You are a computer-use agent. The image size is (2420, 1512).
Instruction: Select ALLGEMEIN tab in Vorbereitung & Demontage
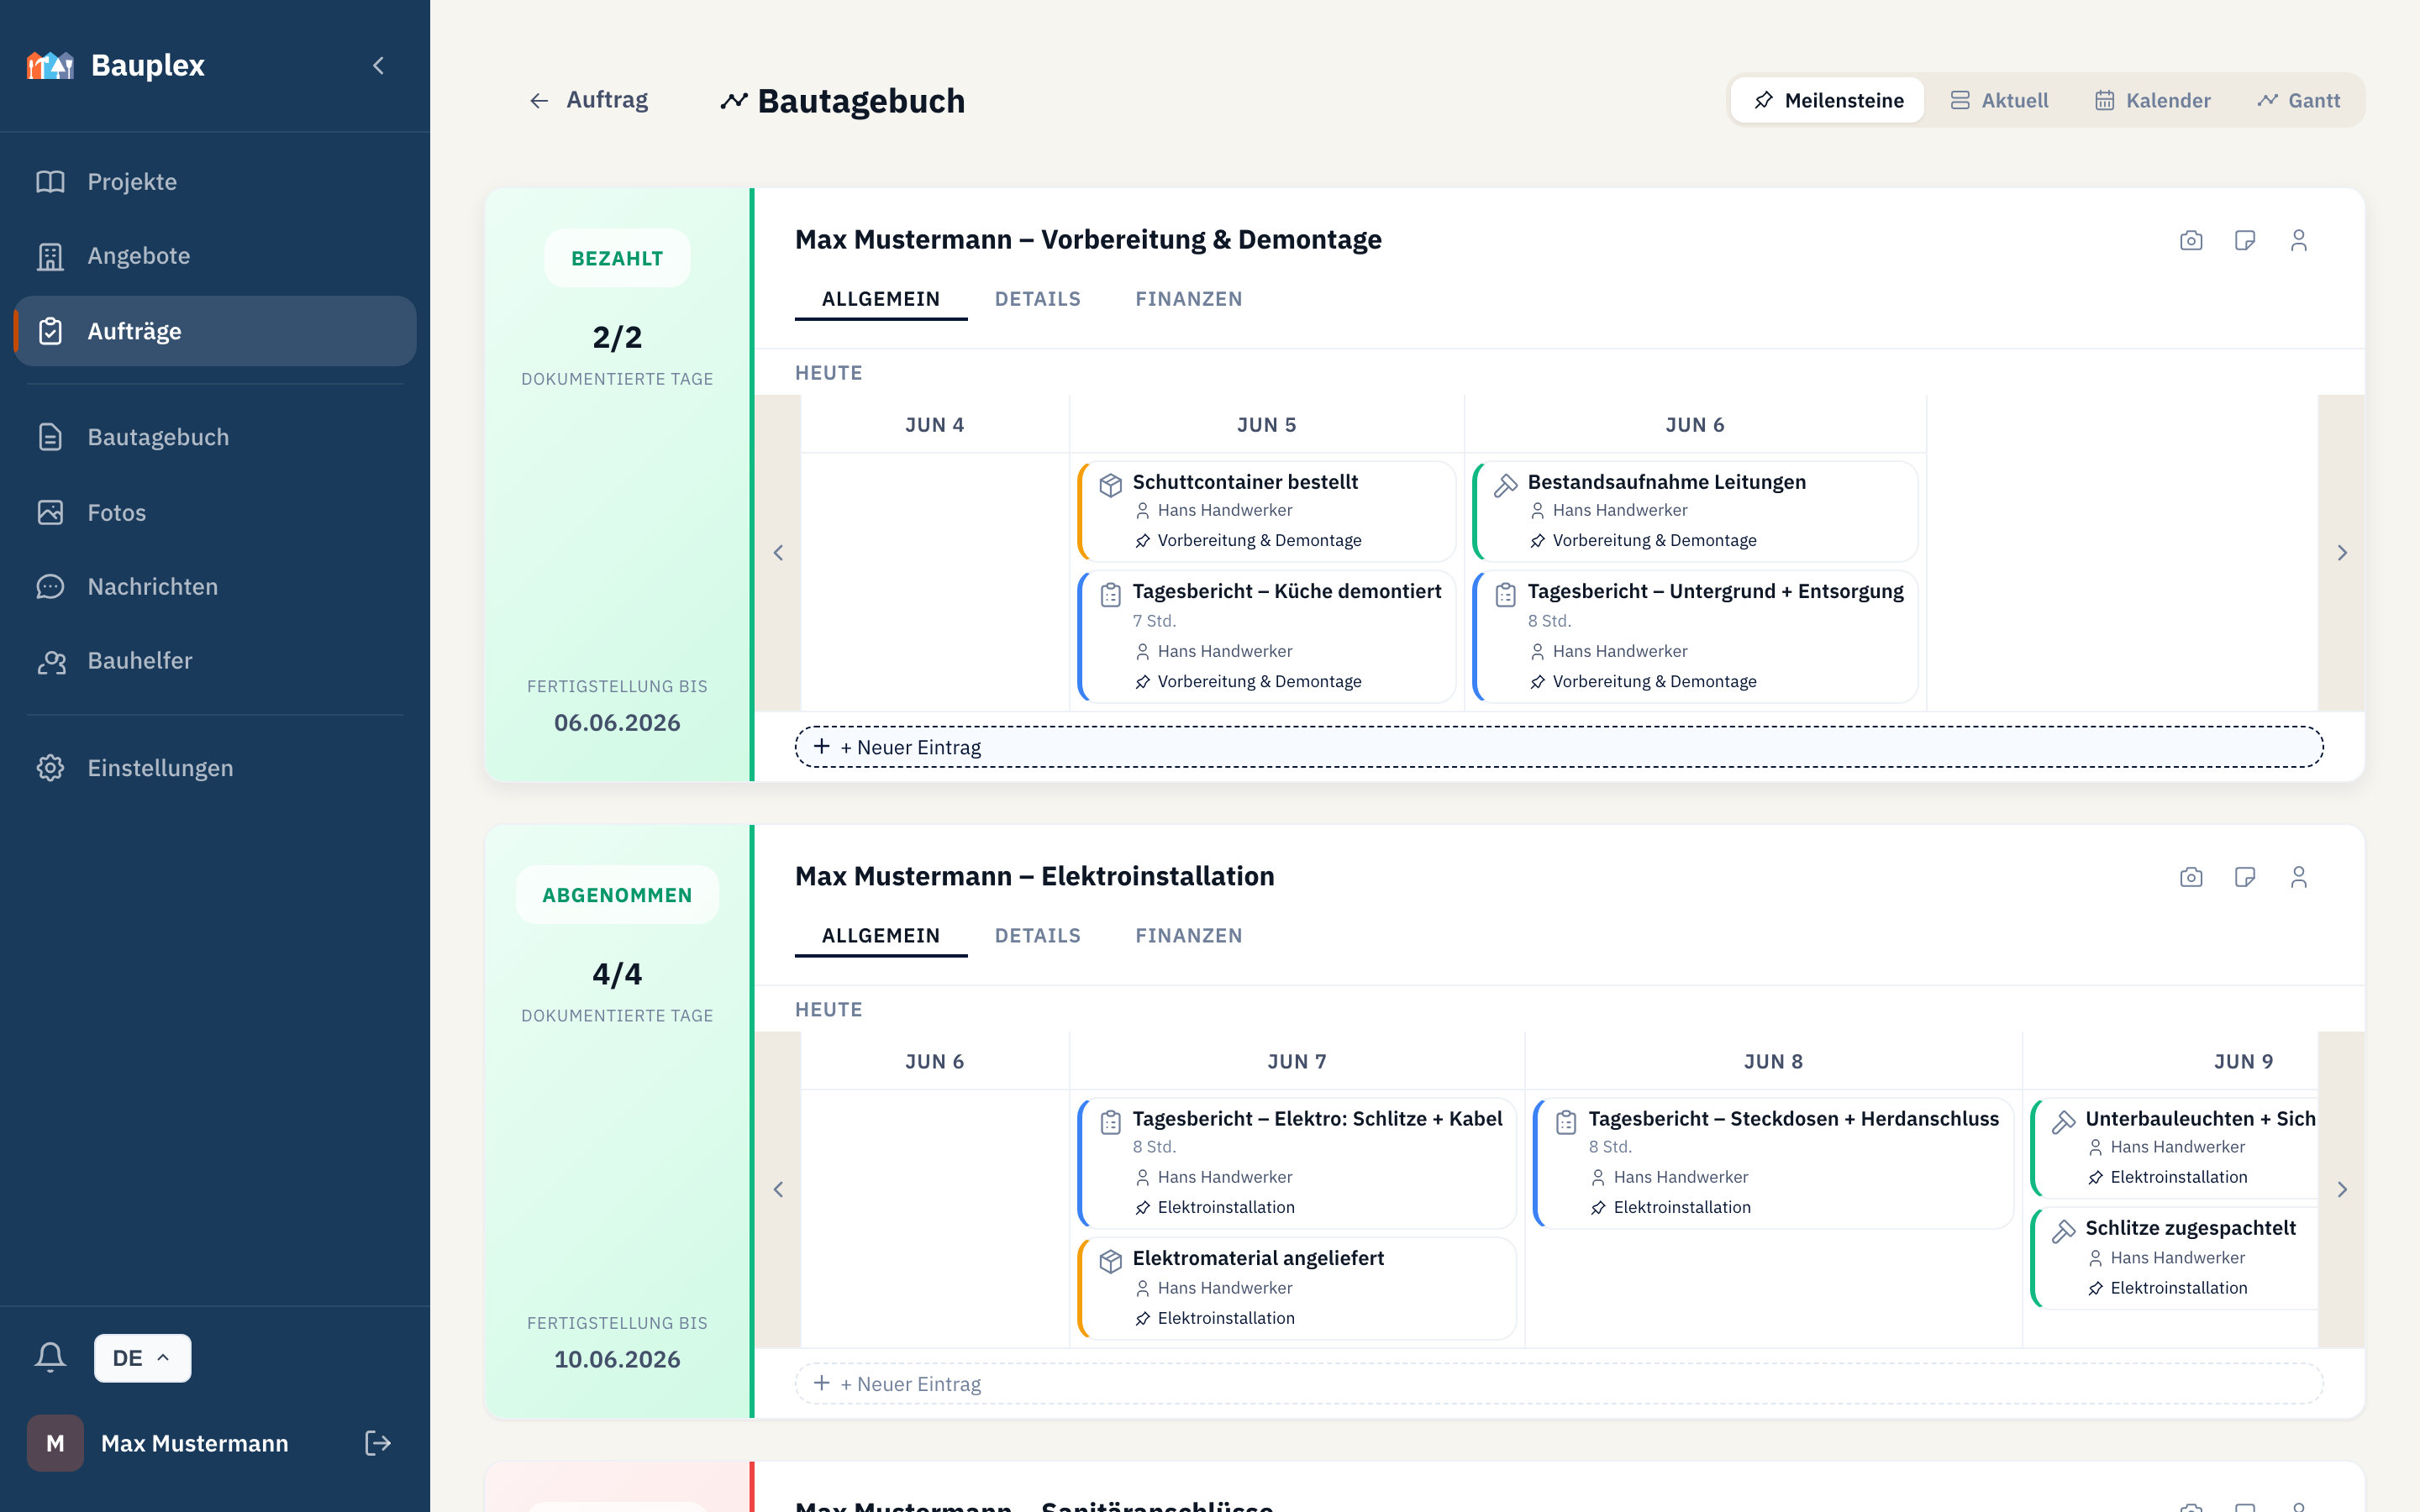(x=881, y=299)
